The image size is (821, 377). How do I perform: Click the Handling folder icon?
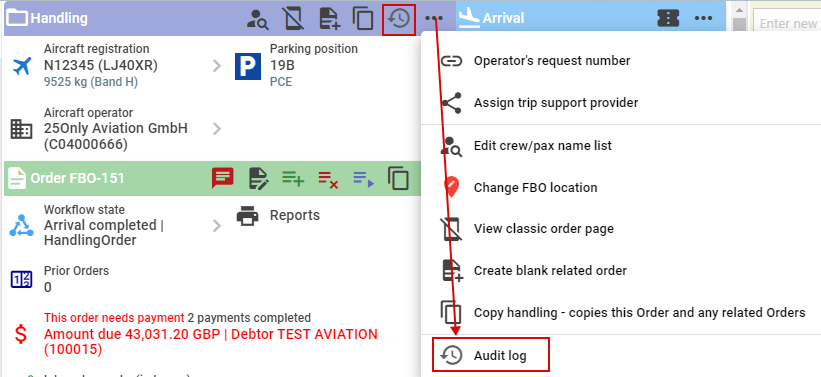click(x=17, y=18)
